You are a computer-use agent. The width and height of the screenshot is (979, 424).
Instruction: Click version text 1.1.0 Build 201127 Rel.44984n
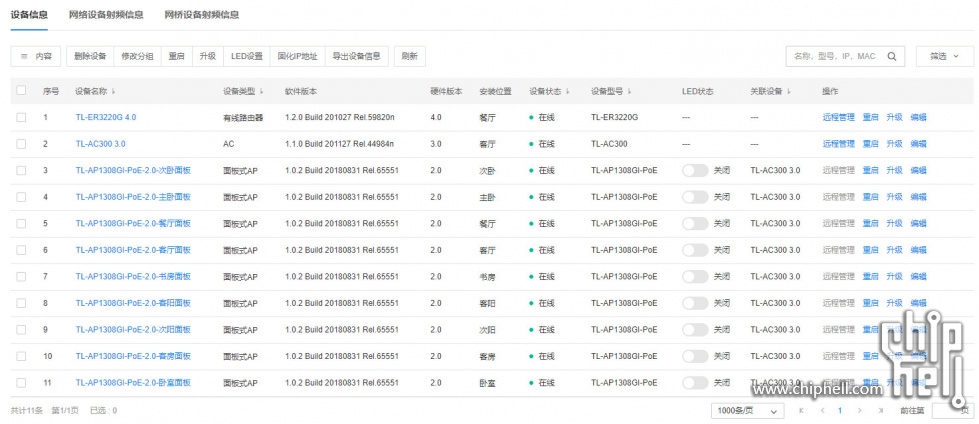[340, 144]
